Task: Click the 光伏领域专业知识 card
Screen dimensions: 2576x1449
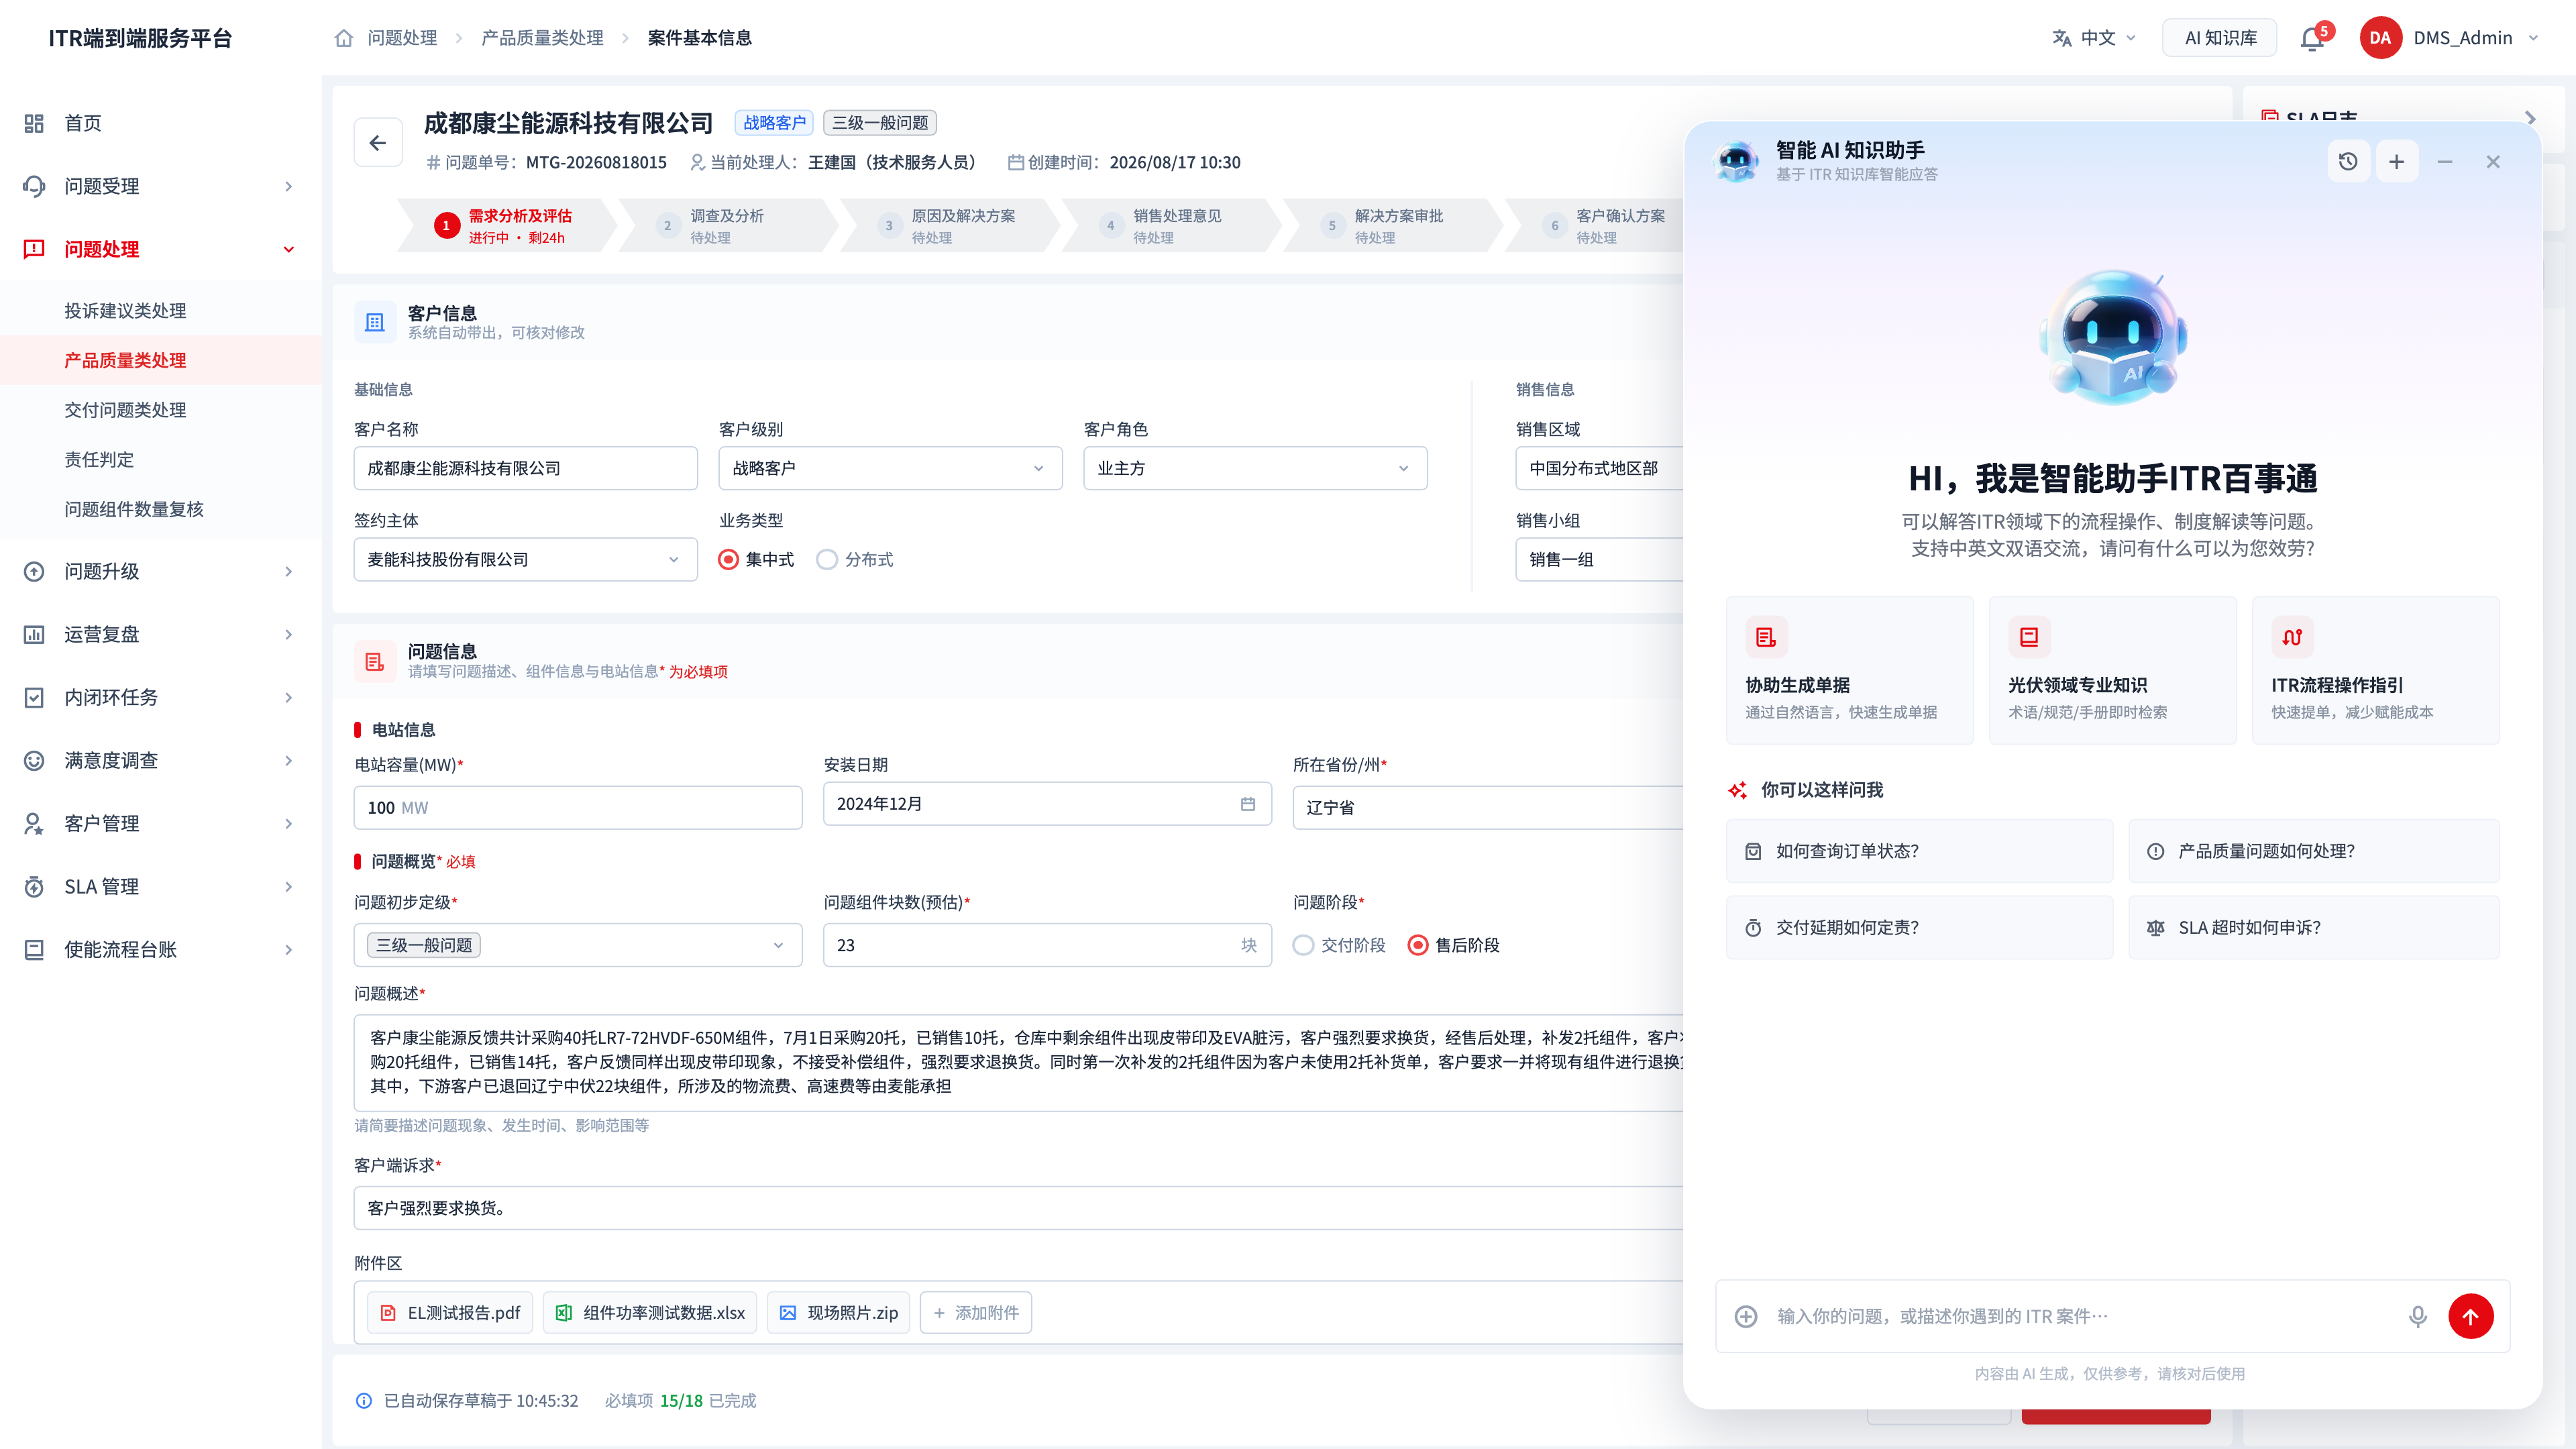Action: coord(2112,670)
